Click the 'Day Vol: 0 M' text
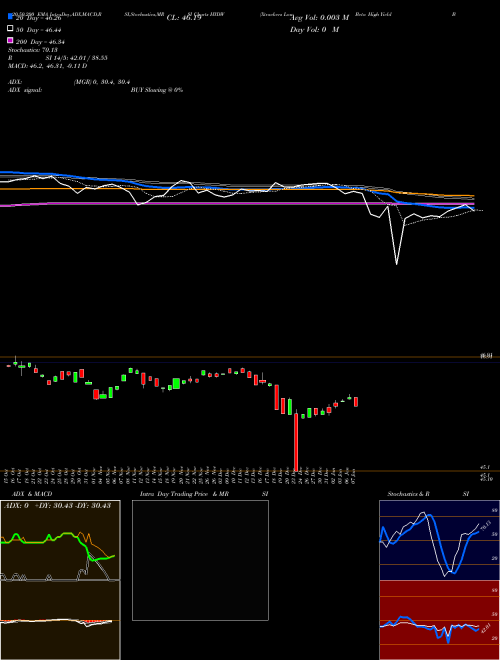This screenshot has height=660, width=500. [x=314, y=29]
